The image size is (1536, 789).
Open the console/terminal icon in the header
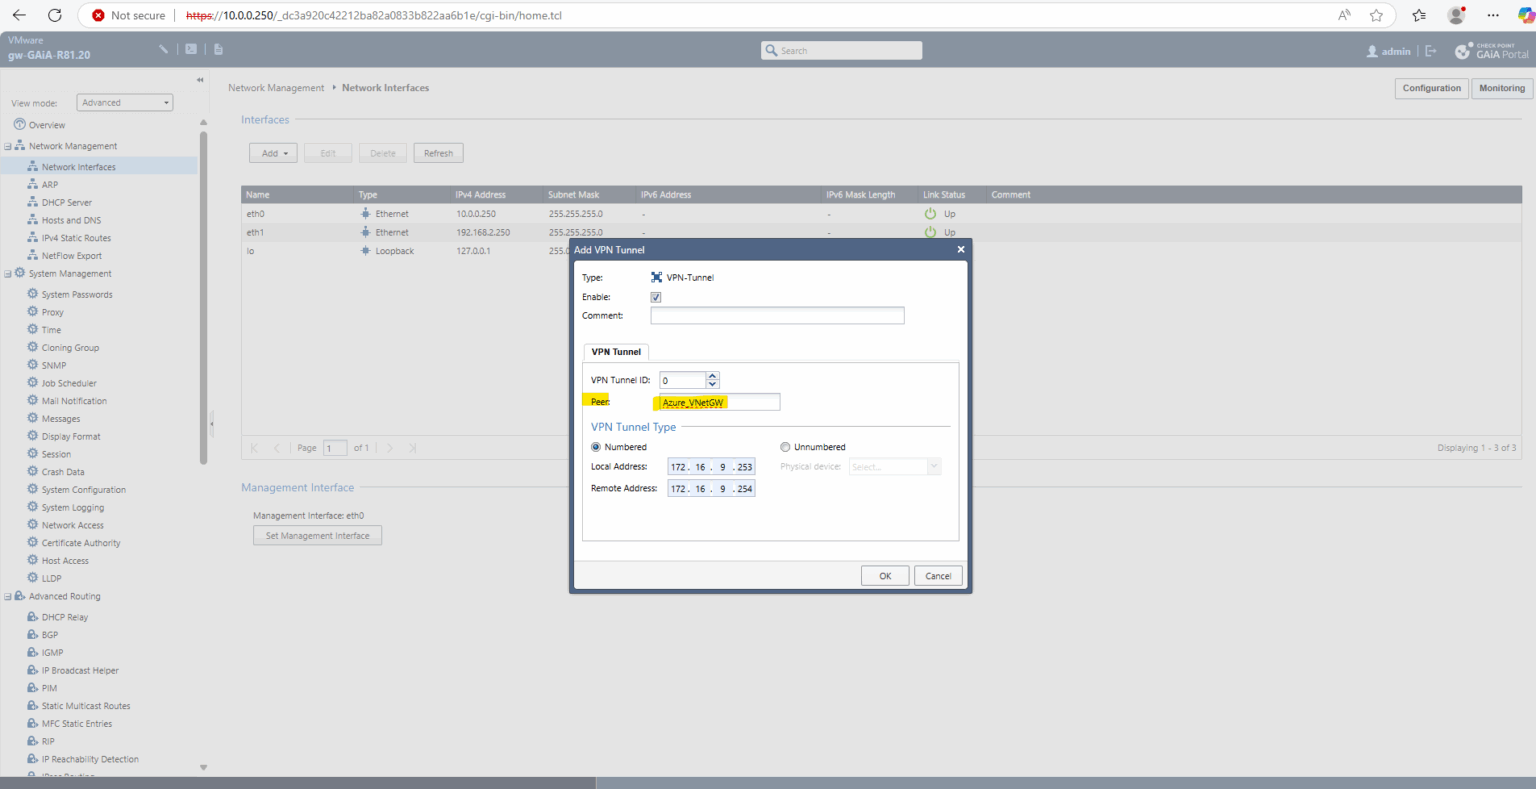pos(190,47)
